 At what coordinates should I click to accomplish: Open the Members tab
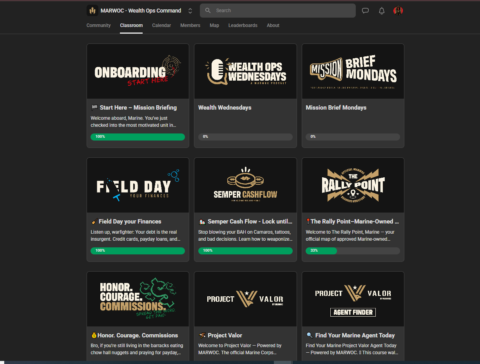coord(190,25)
